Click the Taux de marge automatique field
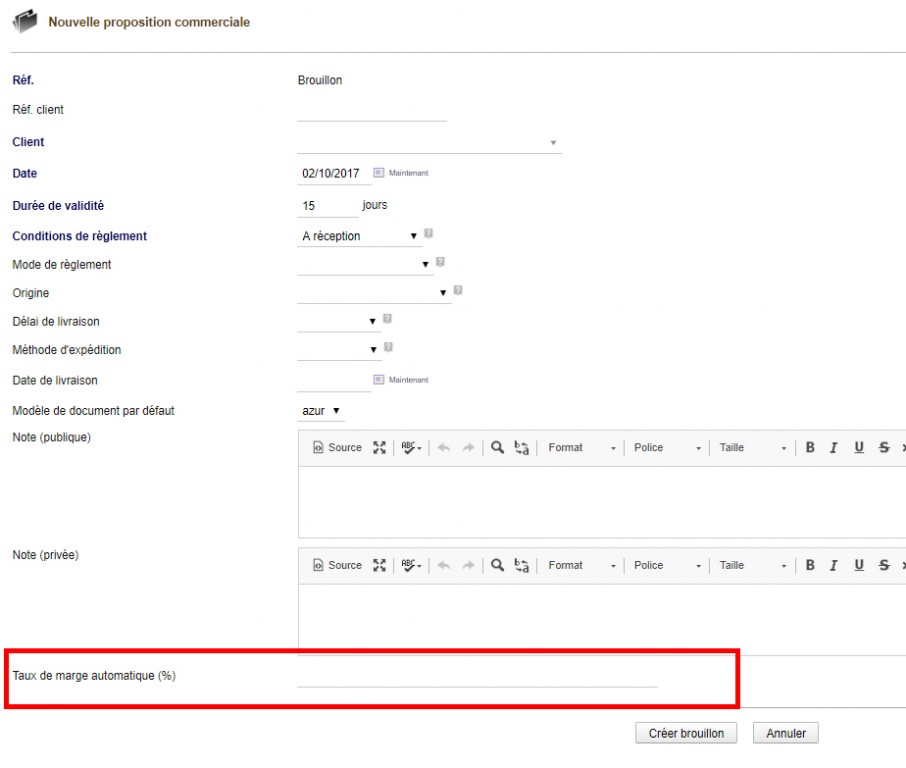 pyautogui.click(x=477, y=676)
